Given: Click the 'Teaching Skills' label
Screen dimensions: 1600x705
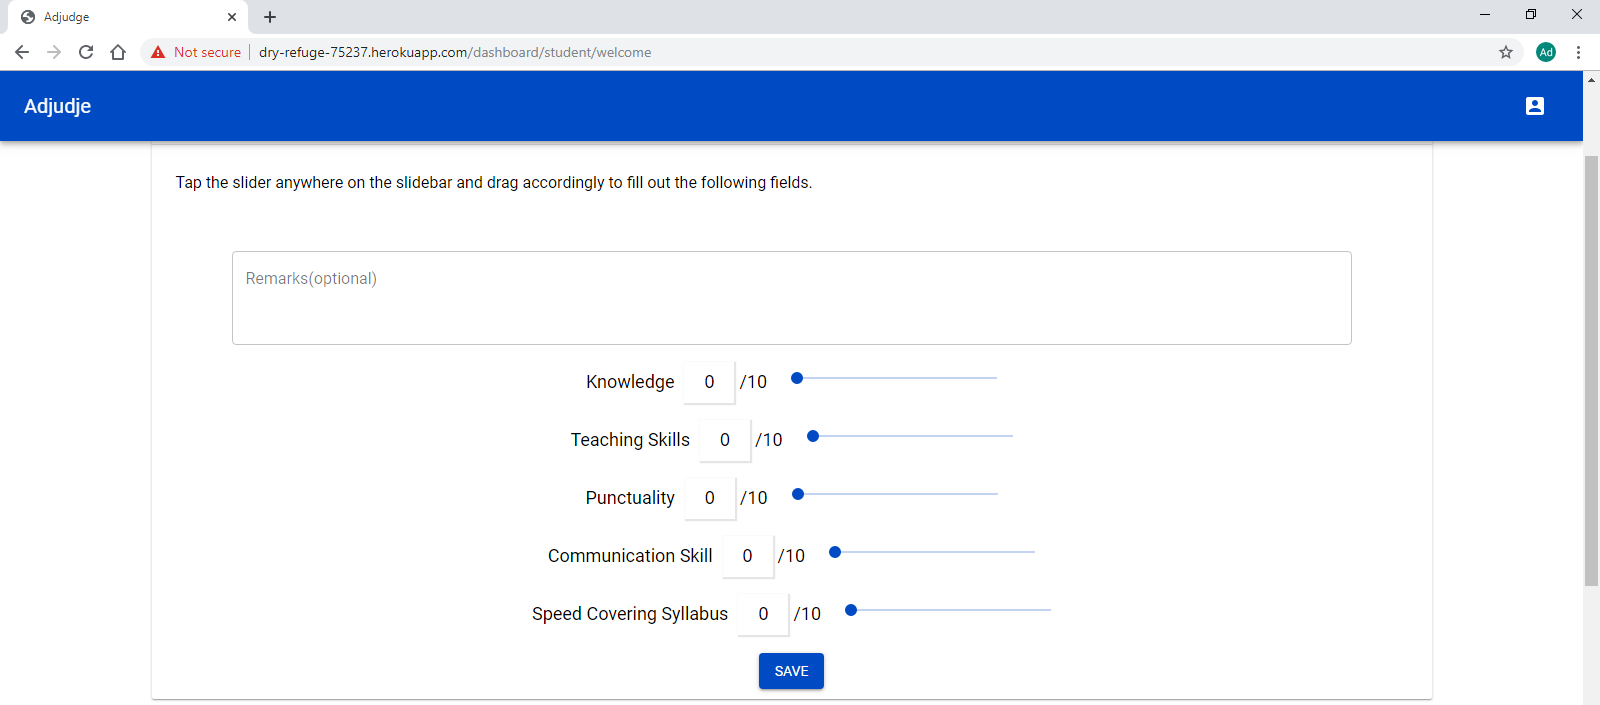Looking at the screenshot, I should pyautogui.click(x=630, y=440).
